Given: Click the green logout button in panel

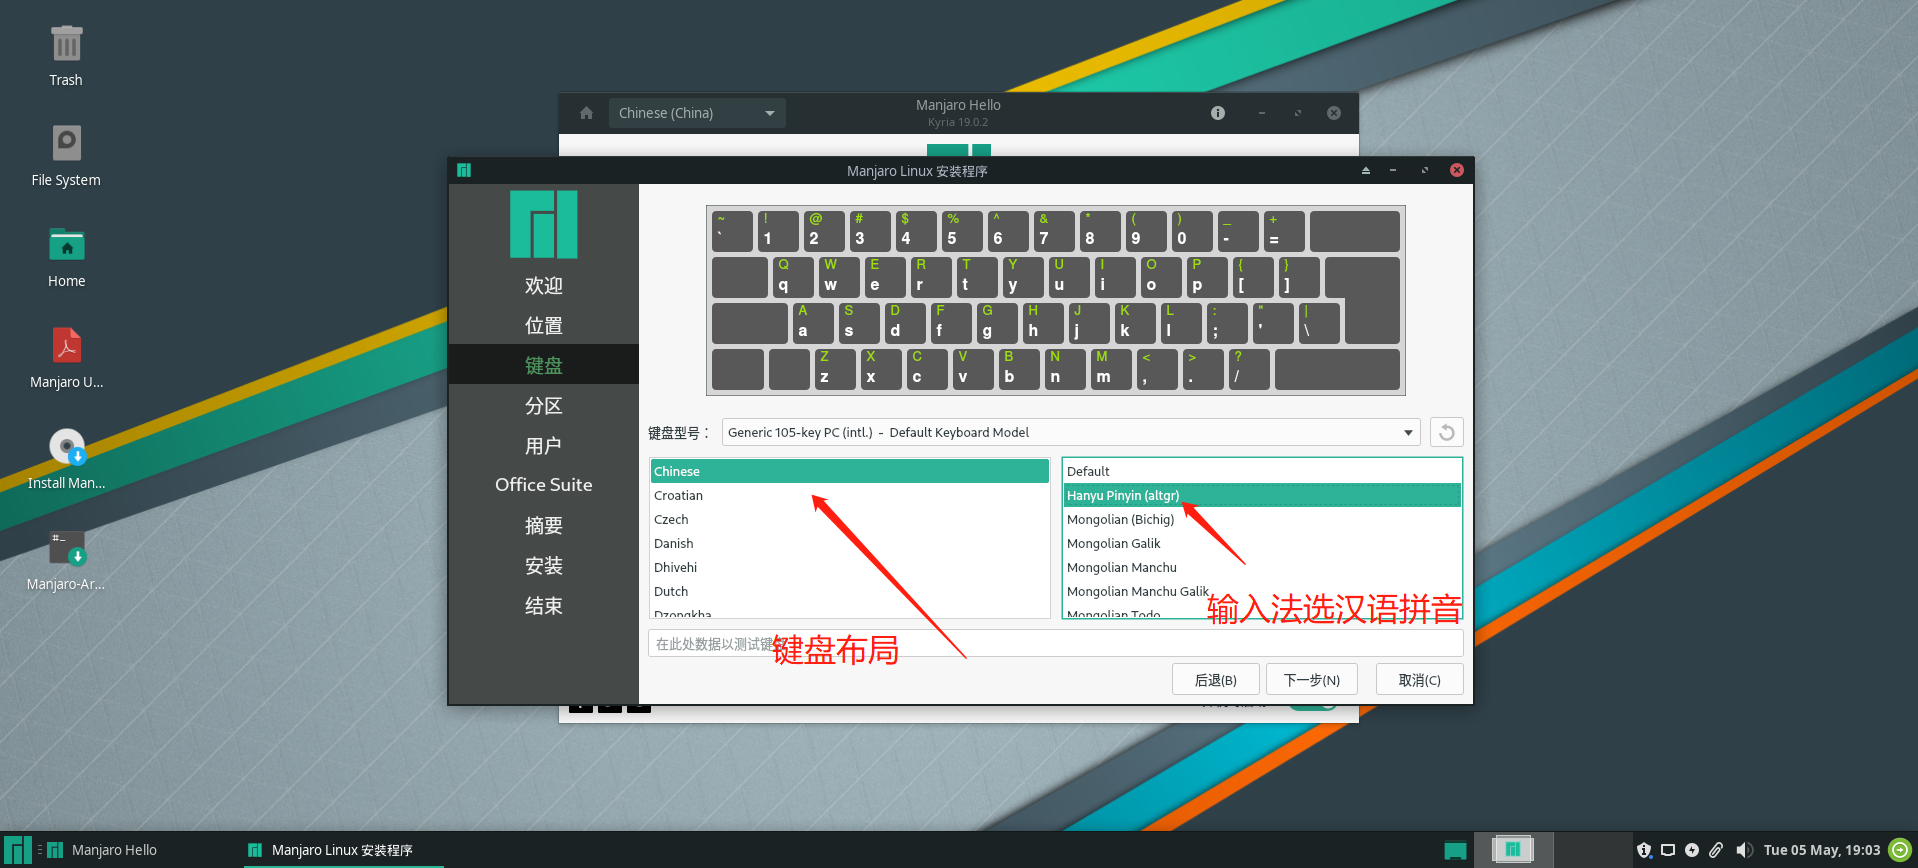Looking at the screenshot, I should (x=1900, y=850).
